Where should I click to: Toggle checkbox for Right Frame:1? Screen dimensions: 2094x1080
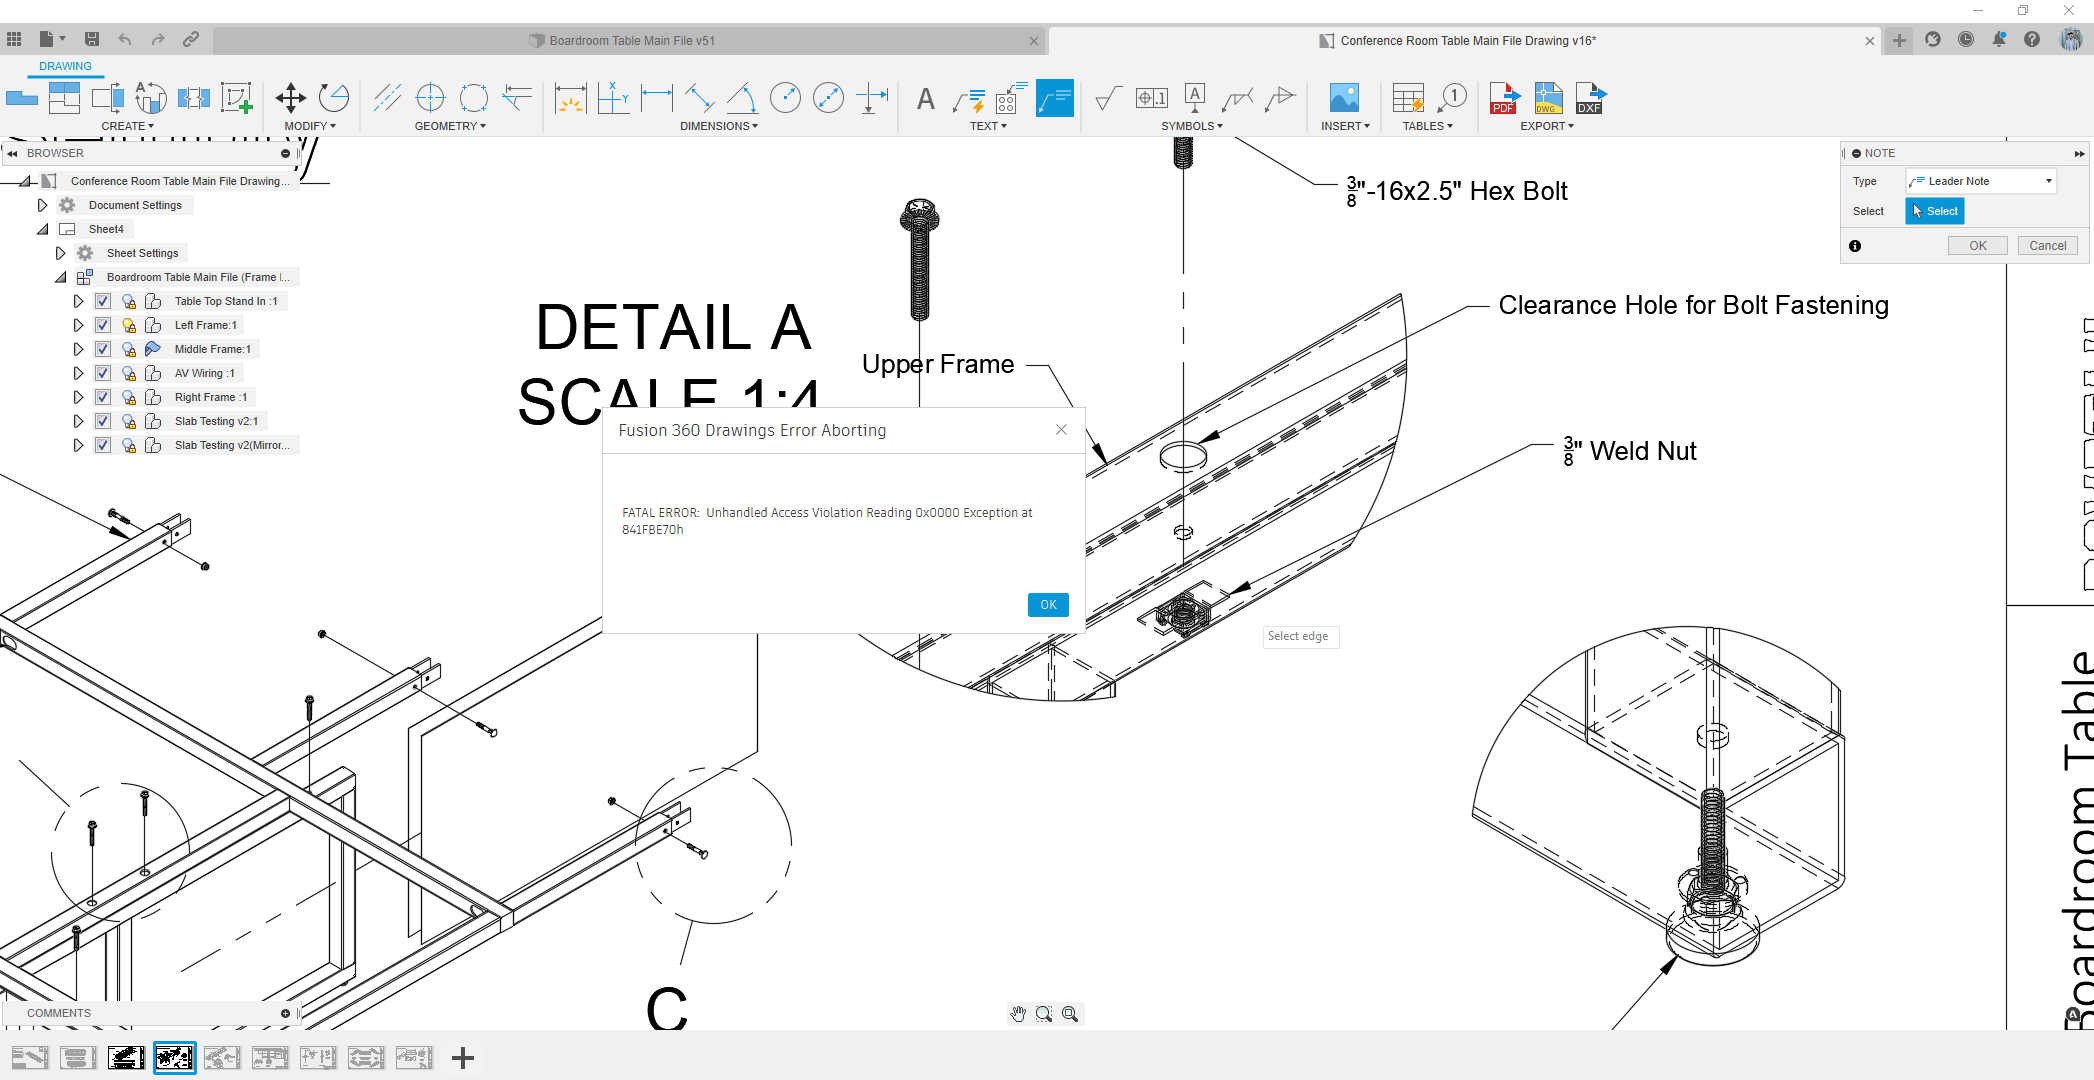point(102,397)
